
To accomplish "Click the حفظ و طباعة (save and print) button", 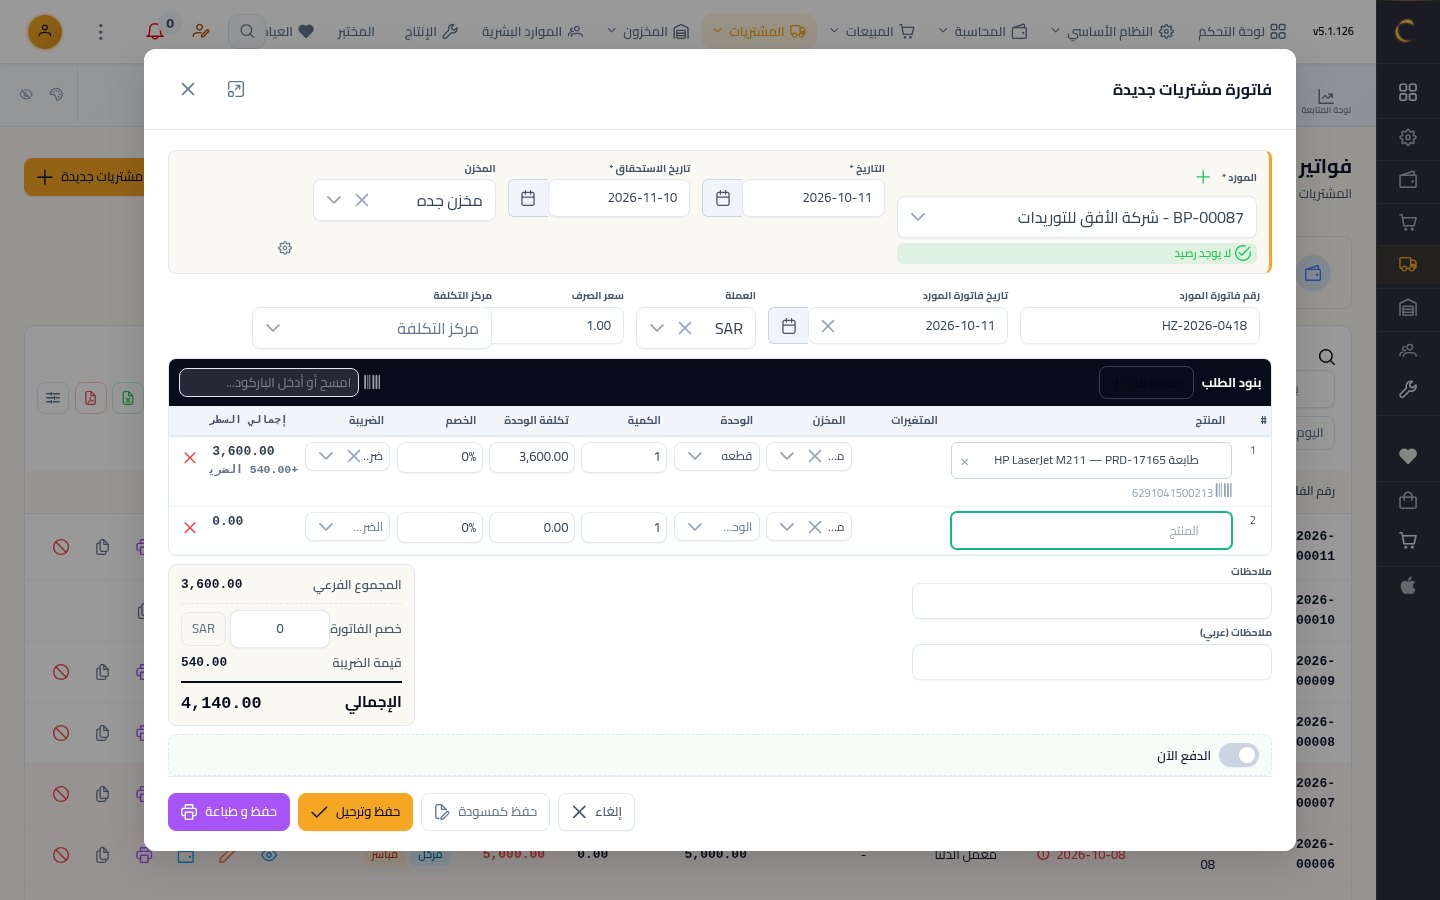I will pos(229,812).
